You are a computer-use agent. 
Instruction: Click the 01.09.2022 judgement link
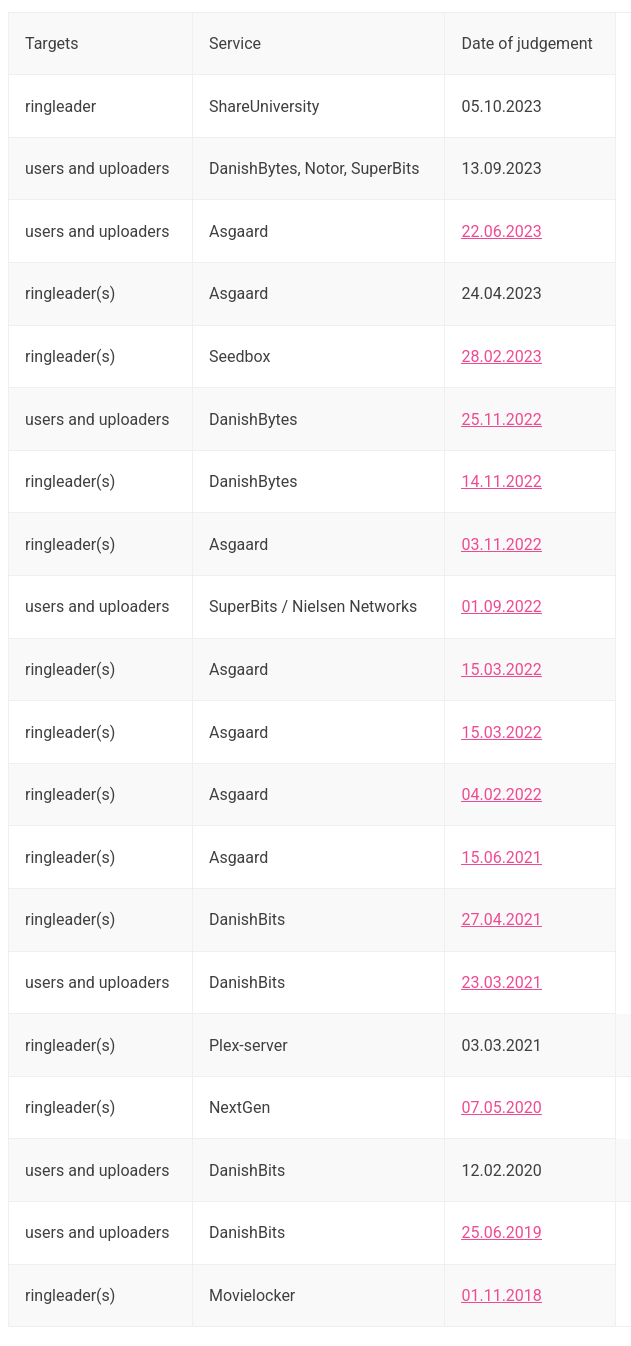pyautogui.click(x=501, y=606)
